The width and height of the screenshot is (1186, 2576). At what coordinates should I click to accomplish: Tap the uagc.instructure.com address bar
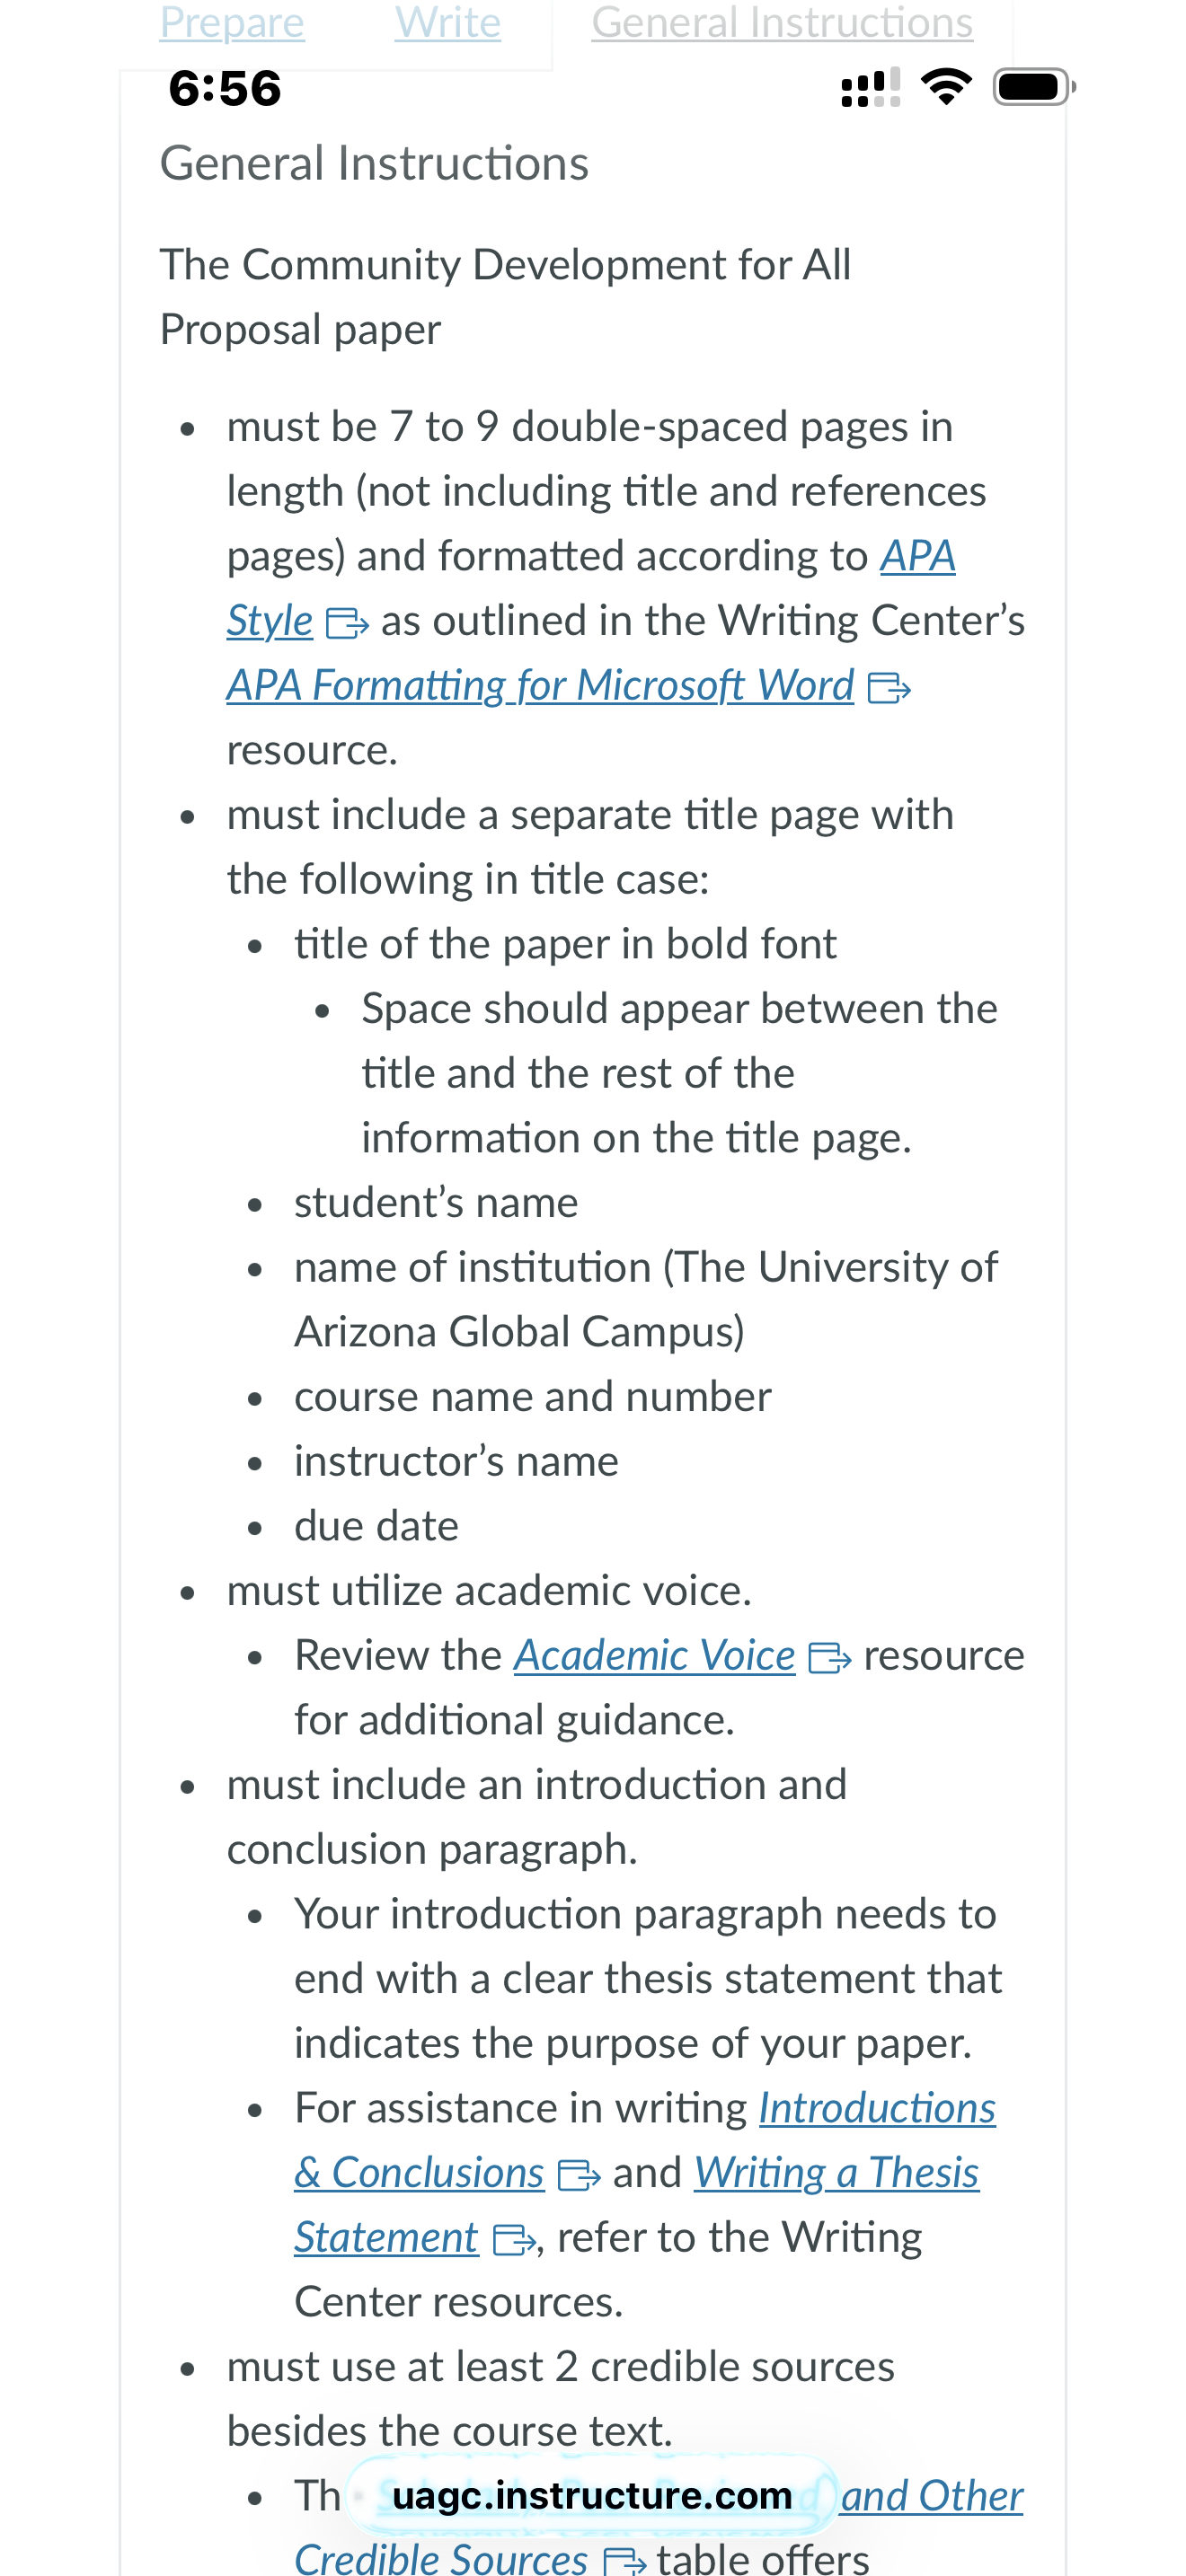click(x=592, y=2496)
